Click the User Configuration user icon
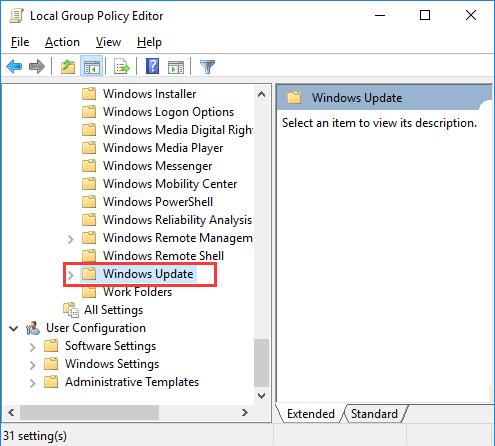The height and width of the screenshot is (446, 495). pos(33,328)
